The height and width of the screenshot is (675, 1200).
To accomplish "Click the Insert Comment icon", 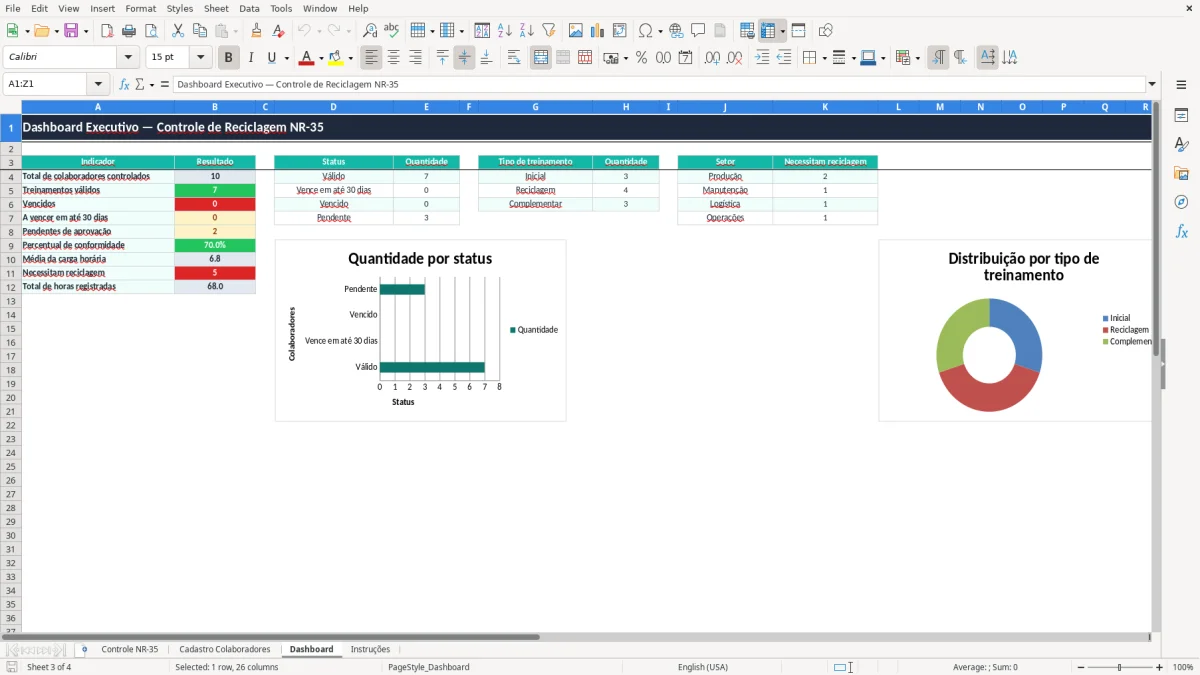I will pyautogui.click(x=698, y=31).
